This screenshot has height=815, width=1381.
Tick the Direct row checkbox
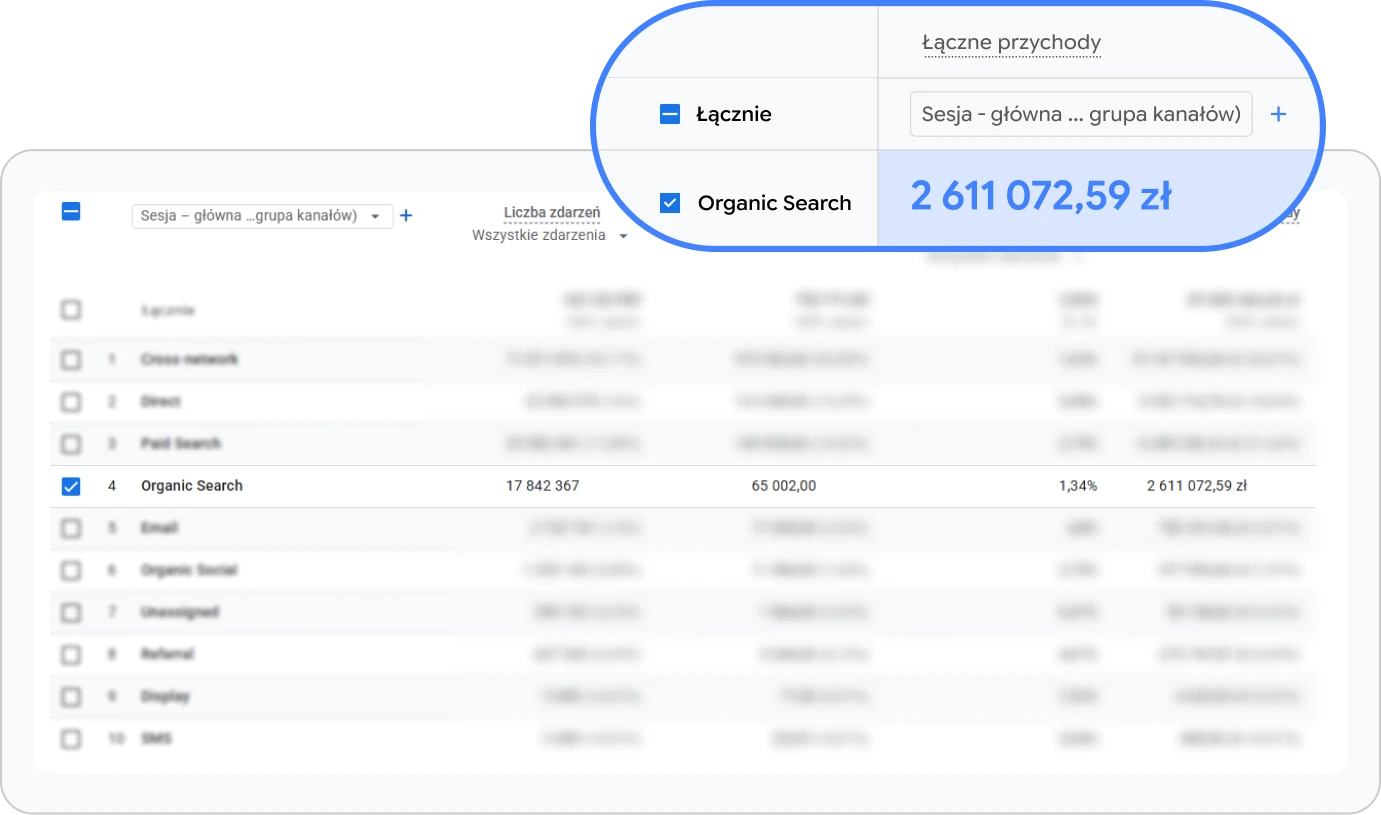(x=71, y=402)
